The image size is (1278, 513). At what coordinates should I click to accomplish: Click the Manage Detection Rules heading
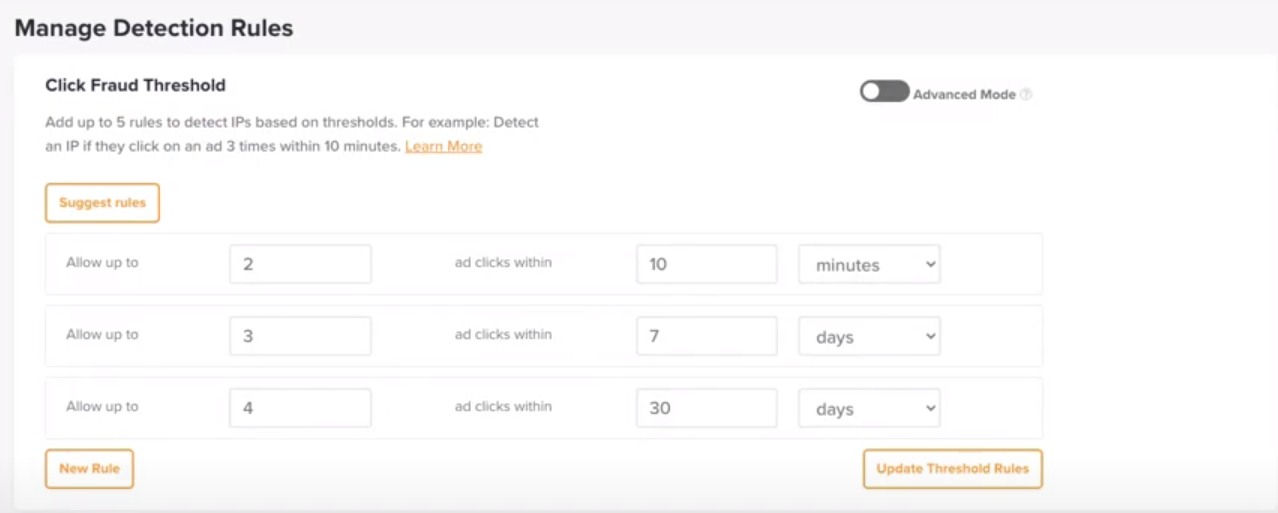[x=154, y=28]
